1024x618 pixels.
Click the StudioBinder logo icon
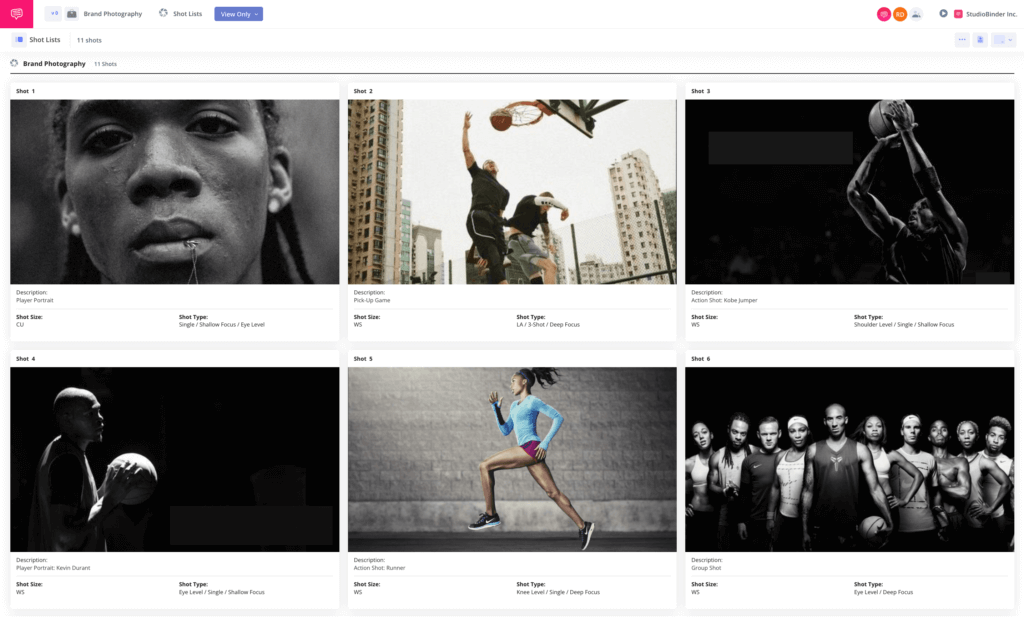point(15,14)
